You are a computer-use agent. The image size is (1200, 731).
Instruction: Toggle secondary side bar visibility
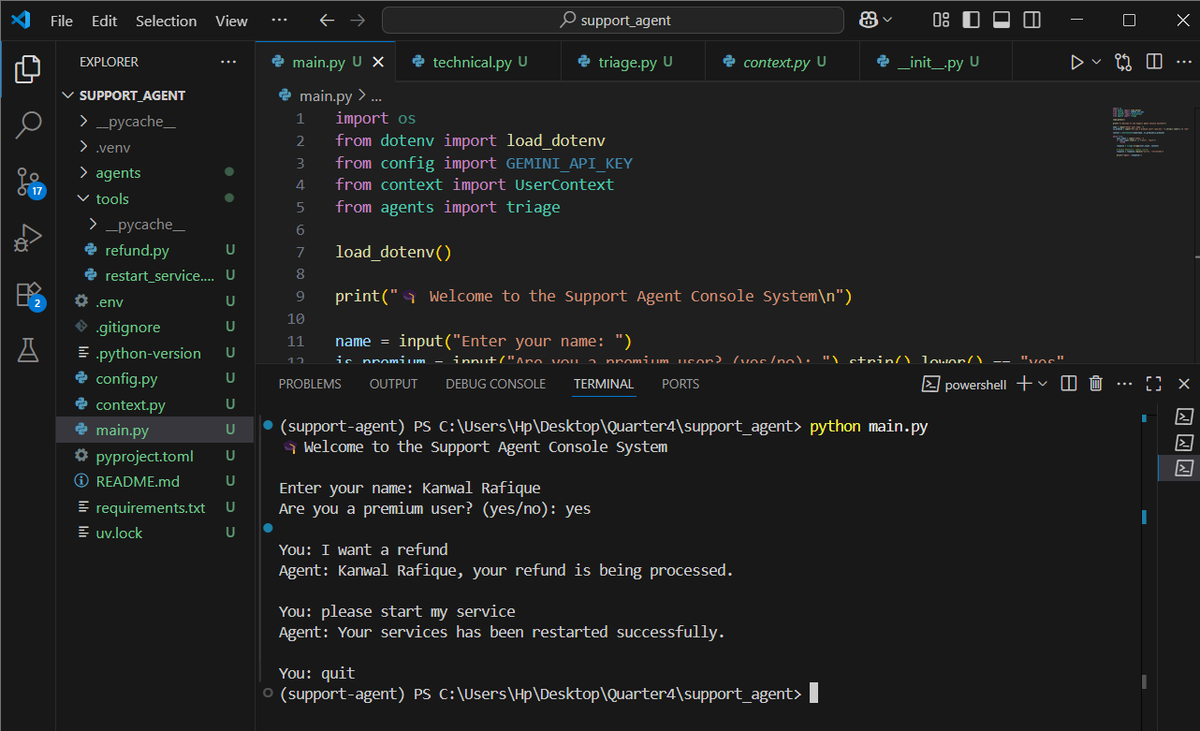pyautogui.click(x=1032, y=20)
